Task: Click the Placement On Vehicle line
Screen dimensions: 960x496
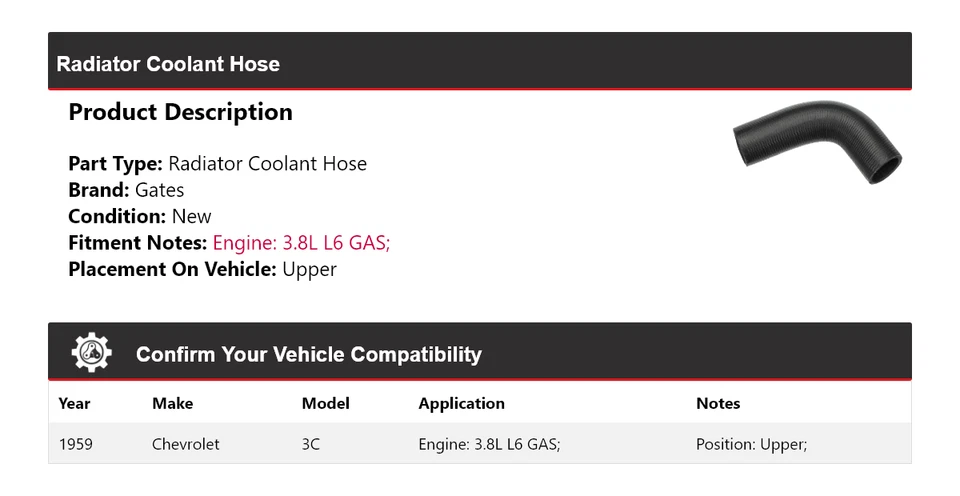Action: [x=202, y=269]
